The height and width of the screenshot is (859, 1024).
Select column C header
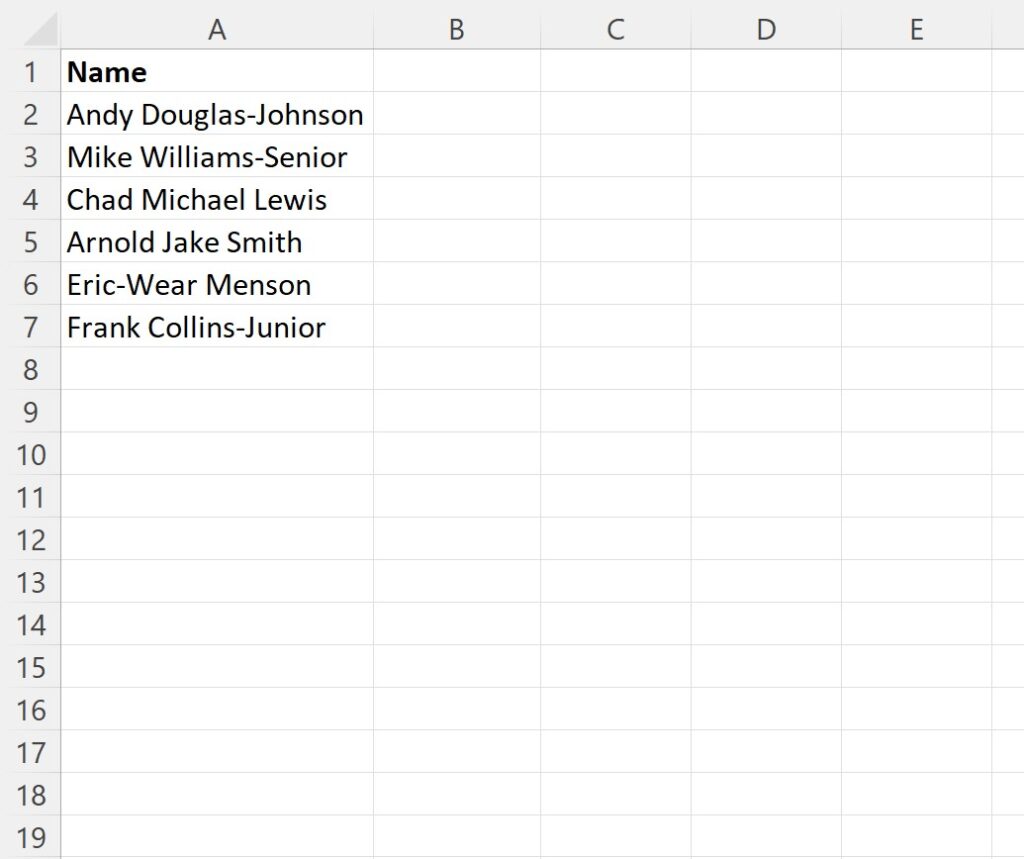(x=615, y=30)
